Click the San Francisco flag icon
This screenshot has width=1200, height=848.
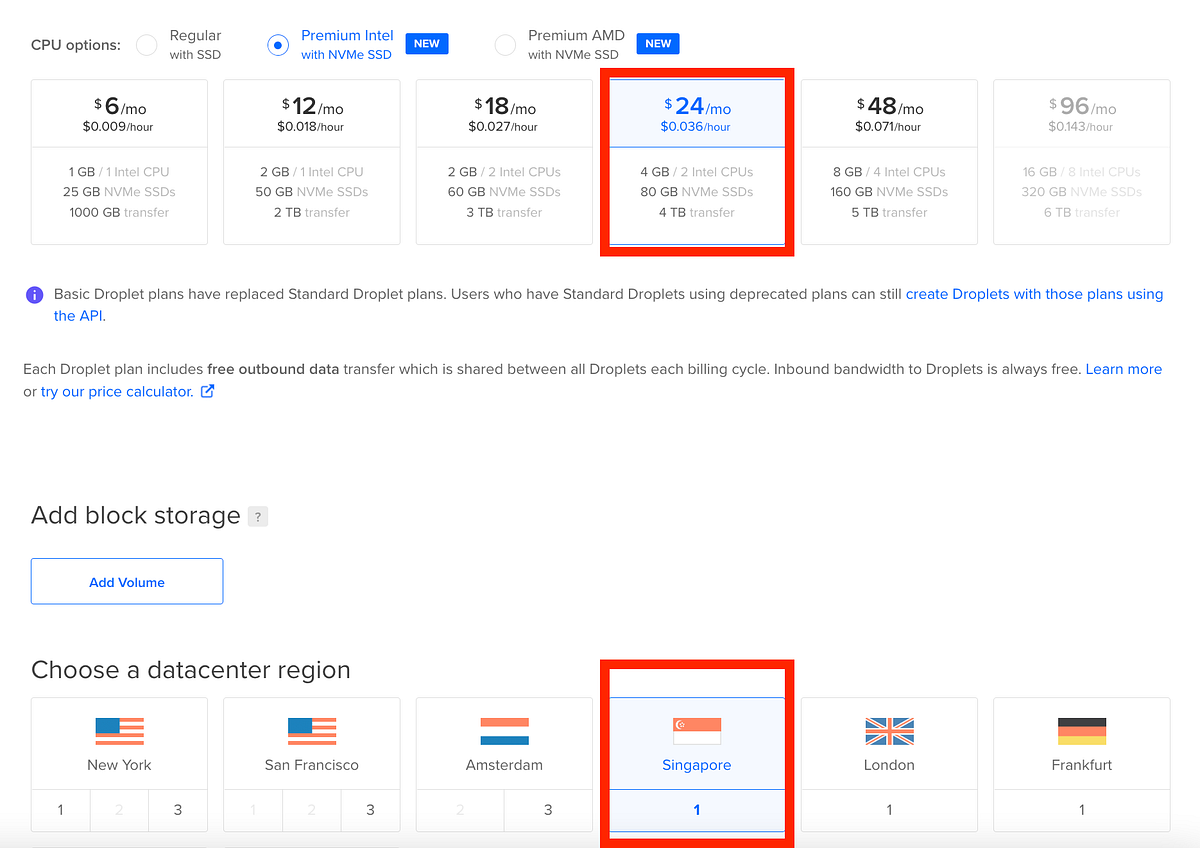pos(311,732)
